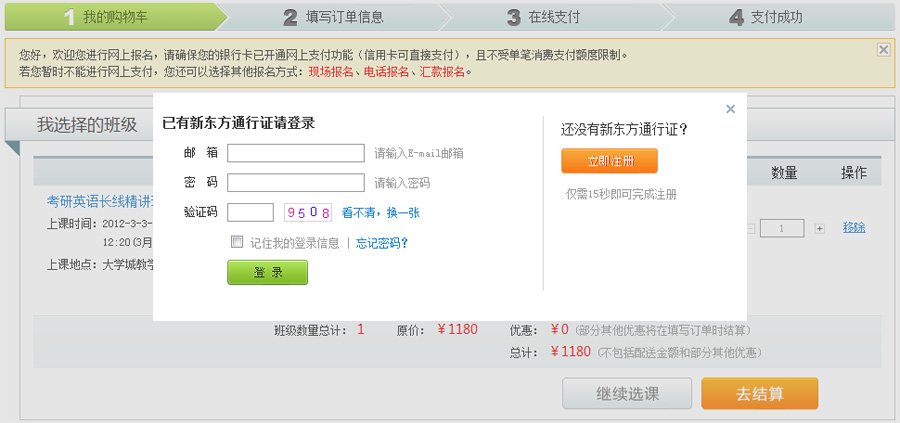
Task: Dismiss the yellow notice banner
Action: (x=883, y=49)
